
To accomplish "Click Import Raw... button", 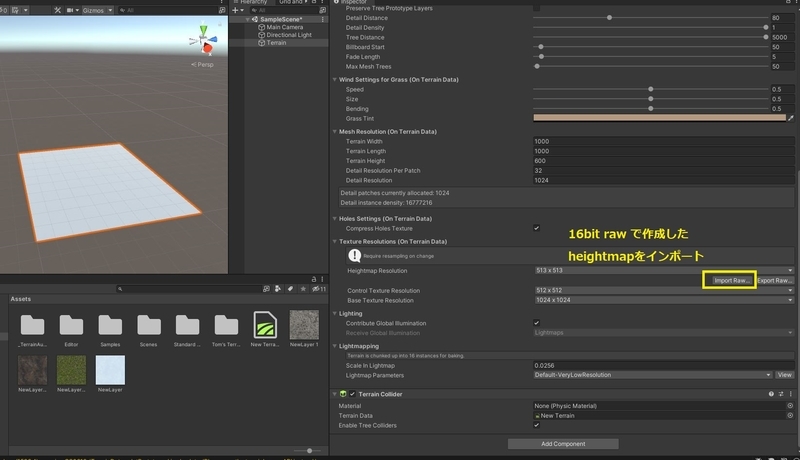I will pyautogui.click(x=730, y=280).
